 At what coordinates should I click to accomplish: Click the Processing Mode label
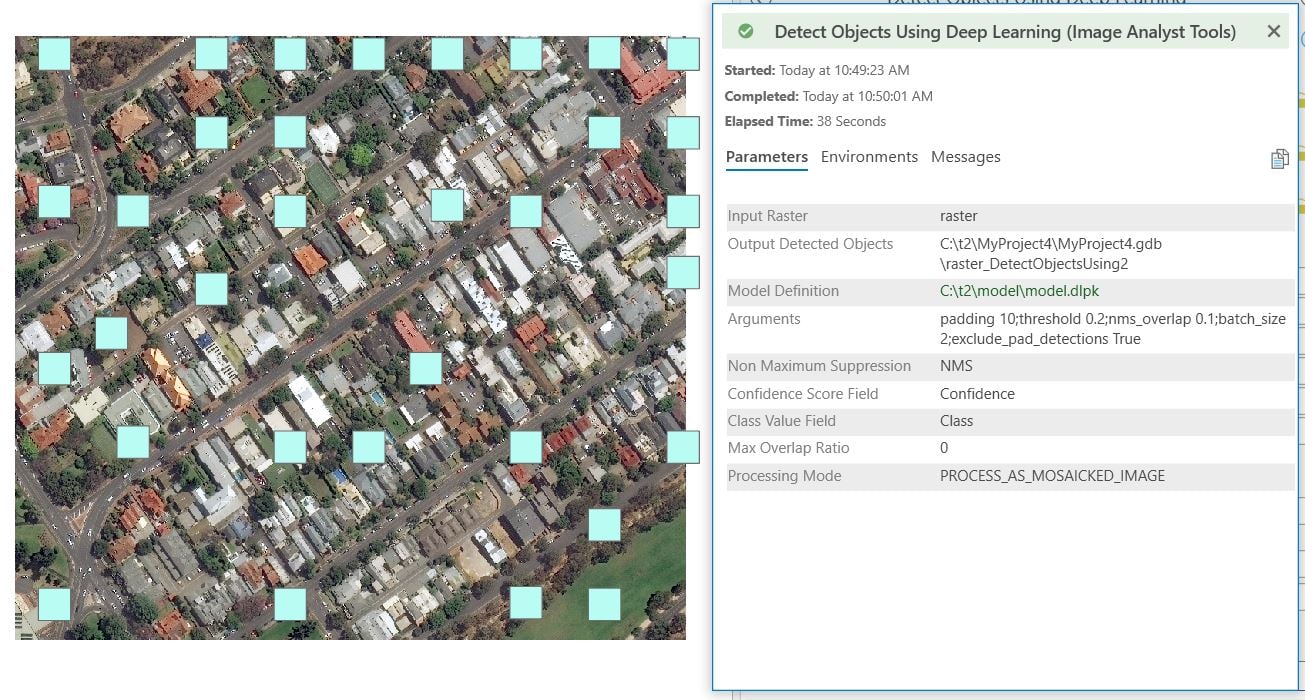pyautogui.click(x=785, y=476)
